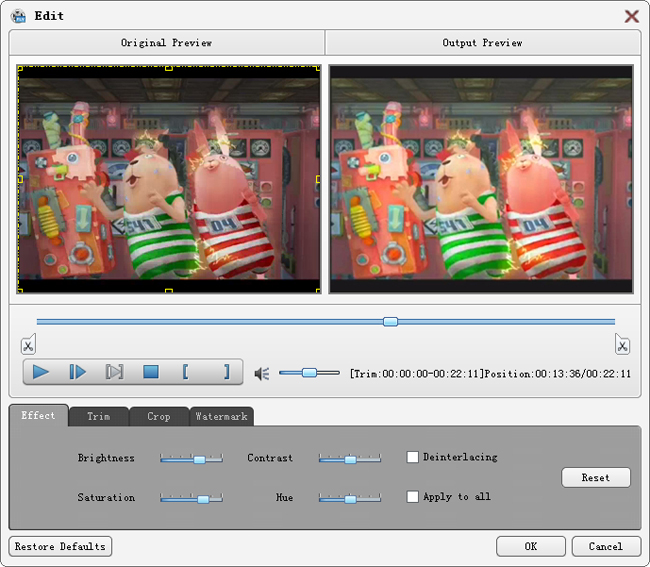Screen dimensions: 650x567
Task: Open the Crop tab
Action: click(x=159, y=417)
